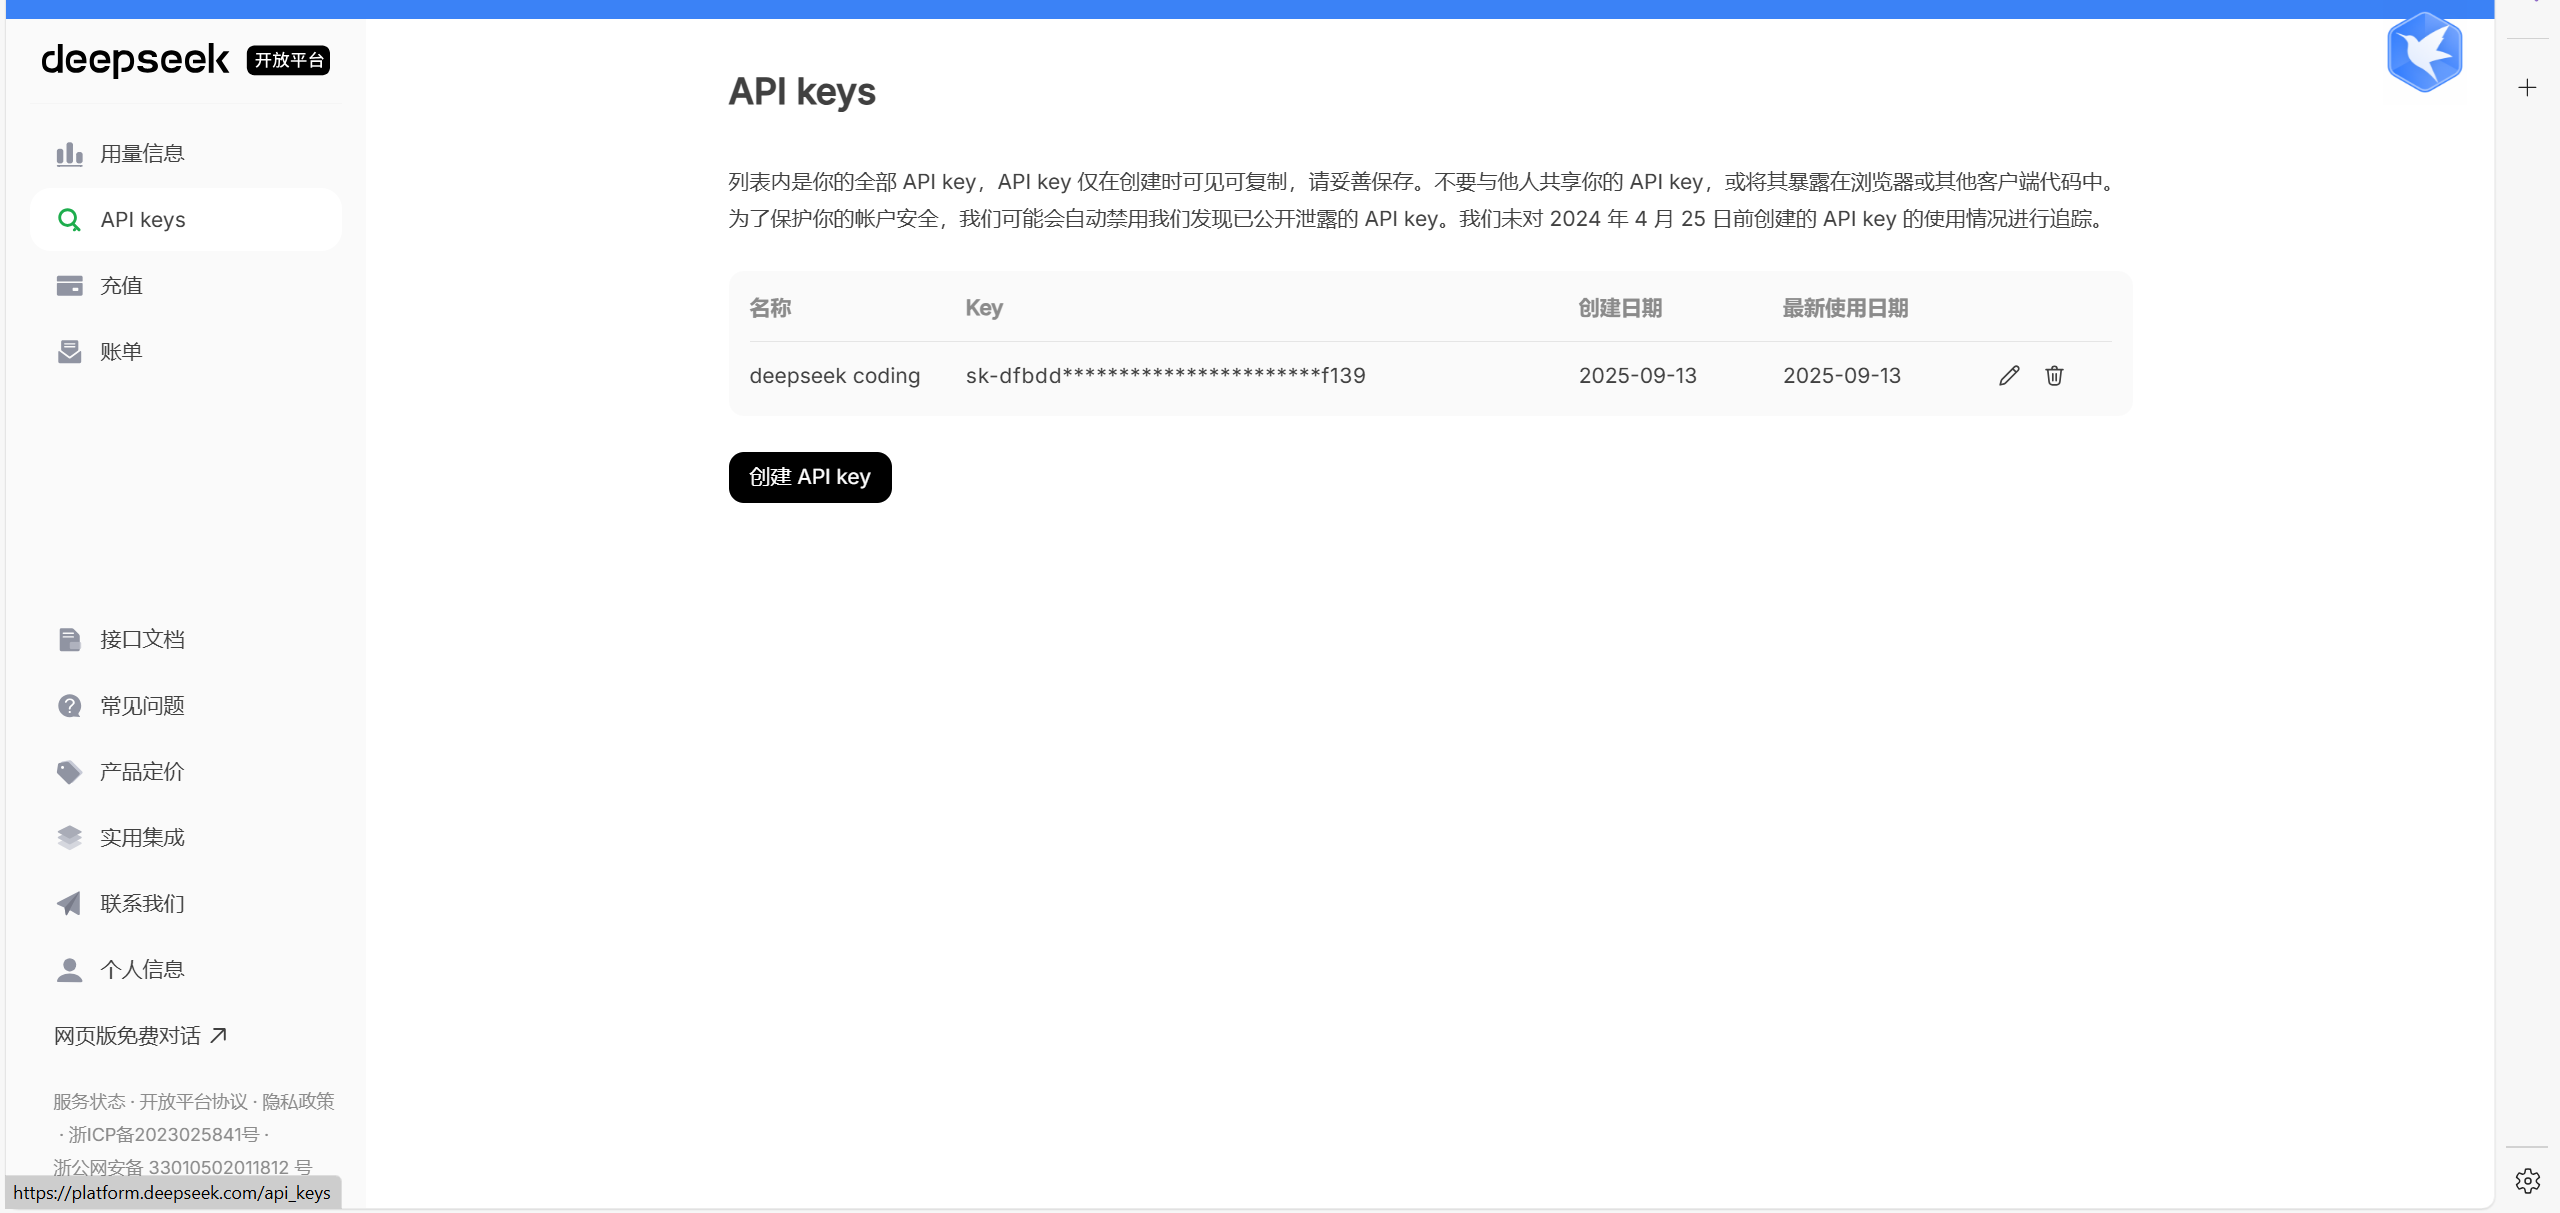Click the 个人信息 person icon
Screen dimensions: 2560x1213
click(69, 970)
